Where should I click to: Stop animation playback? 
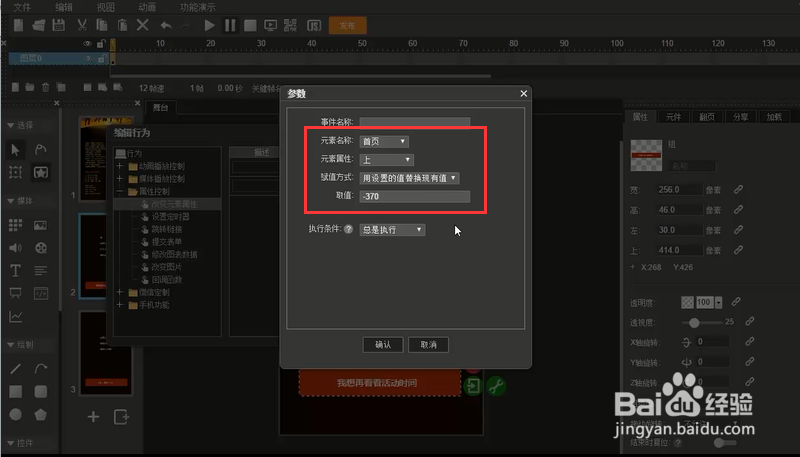[x=250, y=25]
